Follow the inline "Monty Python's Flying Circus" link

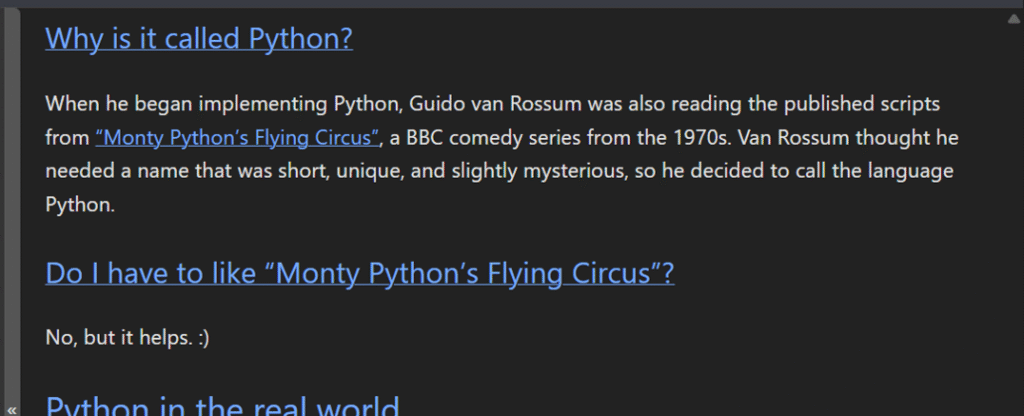[x=239, y=137]
